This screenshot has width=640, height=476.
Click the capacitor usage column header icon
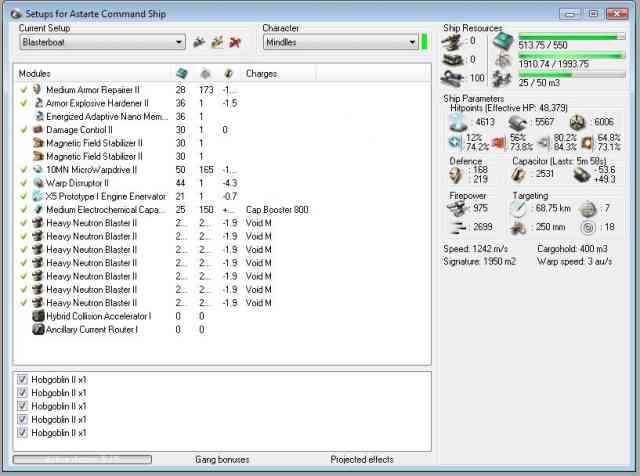(229, 74)
